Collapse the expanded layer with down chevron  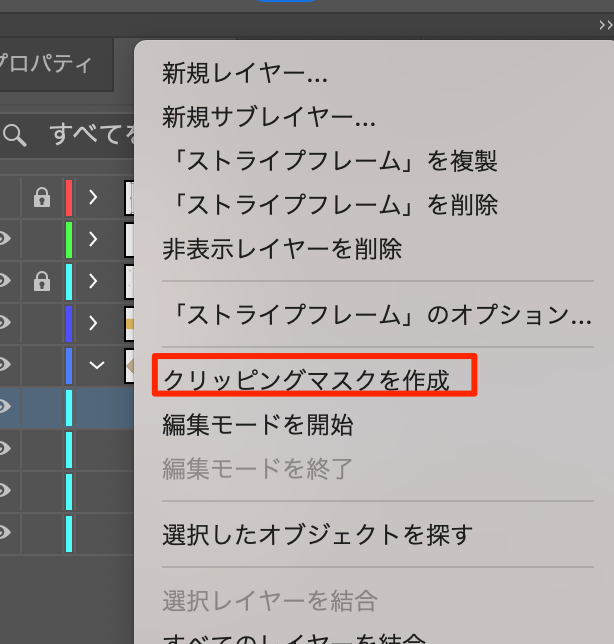(x=96, y=365)
